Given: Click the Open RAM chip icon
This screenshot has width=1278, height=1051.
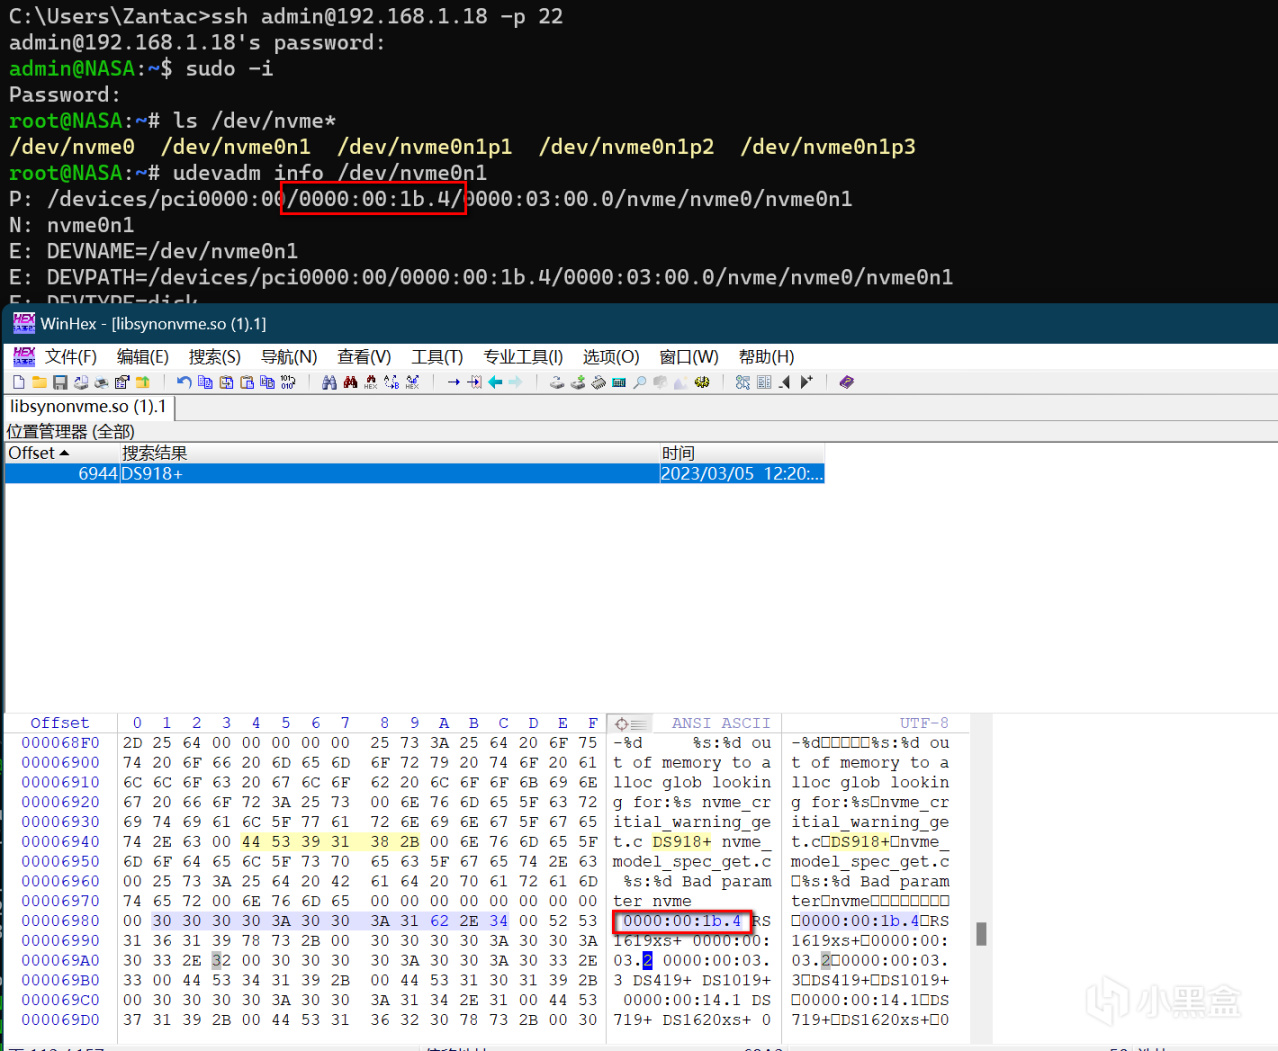Looking at the screenshot, I should pyautogui.click(x=598, y=382).
